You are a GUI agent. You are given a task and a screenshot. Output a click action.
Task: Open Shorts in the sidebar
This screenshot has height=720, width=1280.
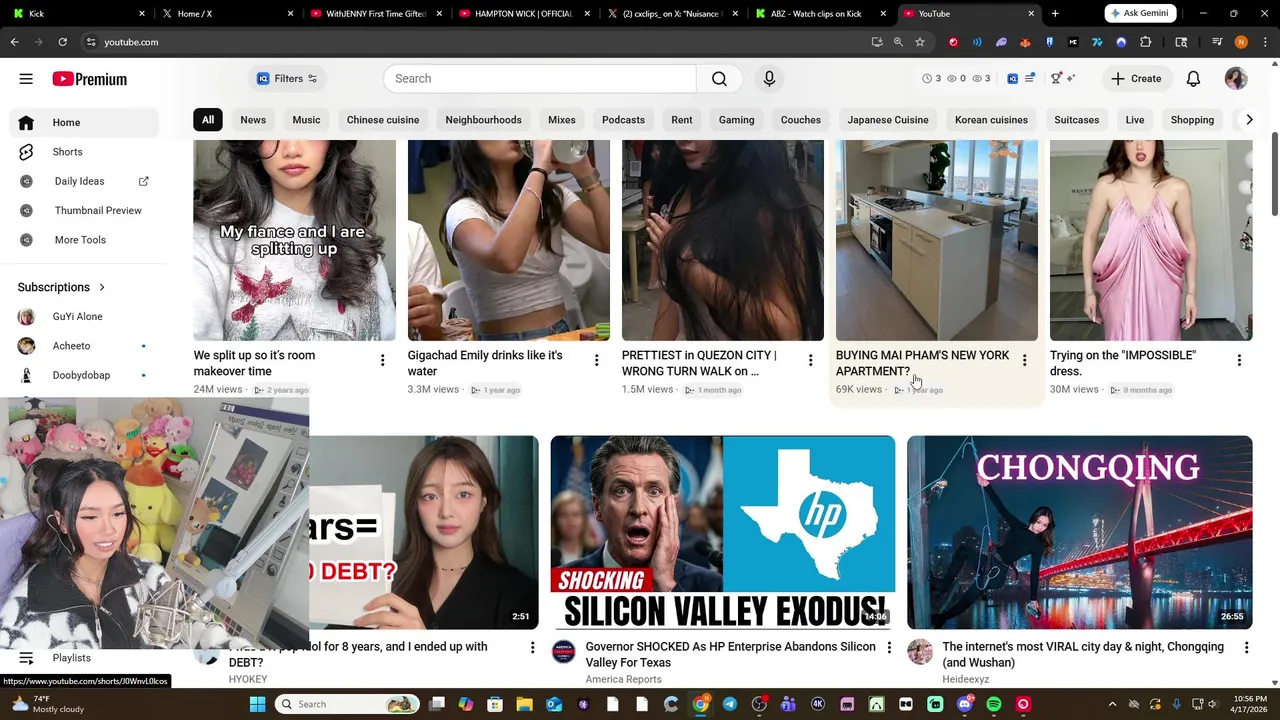(84, 152)
